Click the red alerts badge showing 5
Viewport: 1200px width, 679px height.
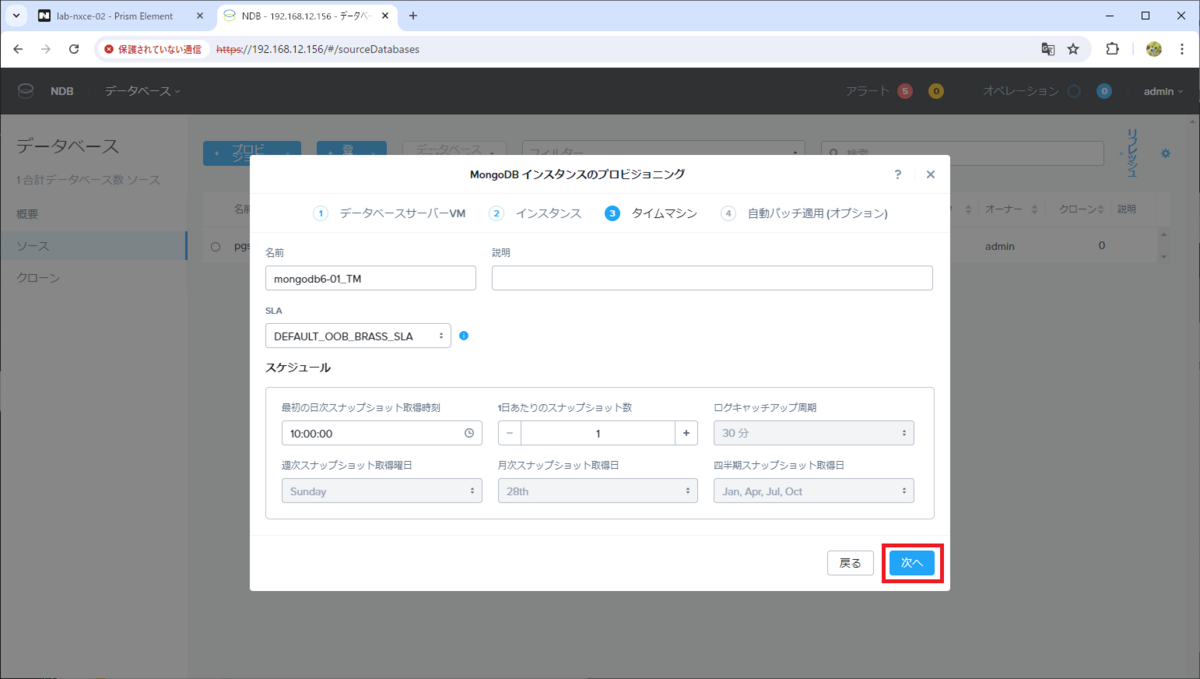905,91
